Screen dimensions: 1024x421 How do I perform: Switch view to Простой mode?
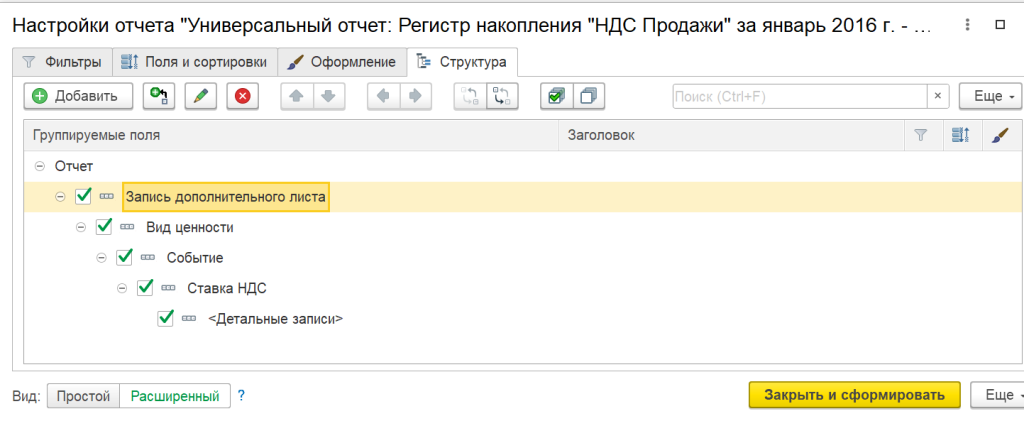84,396
